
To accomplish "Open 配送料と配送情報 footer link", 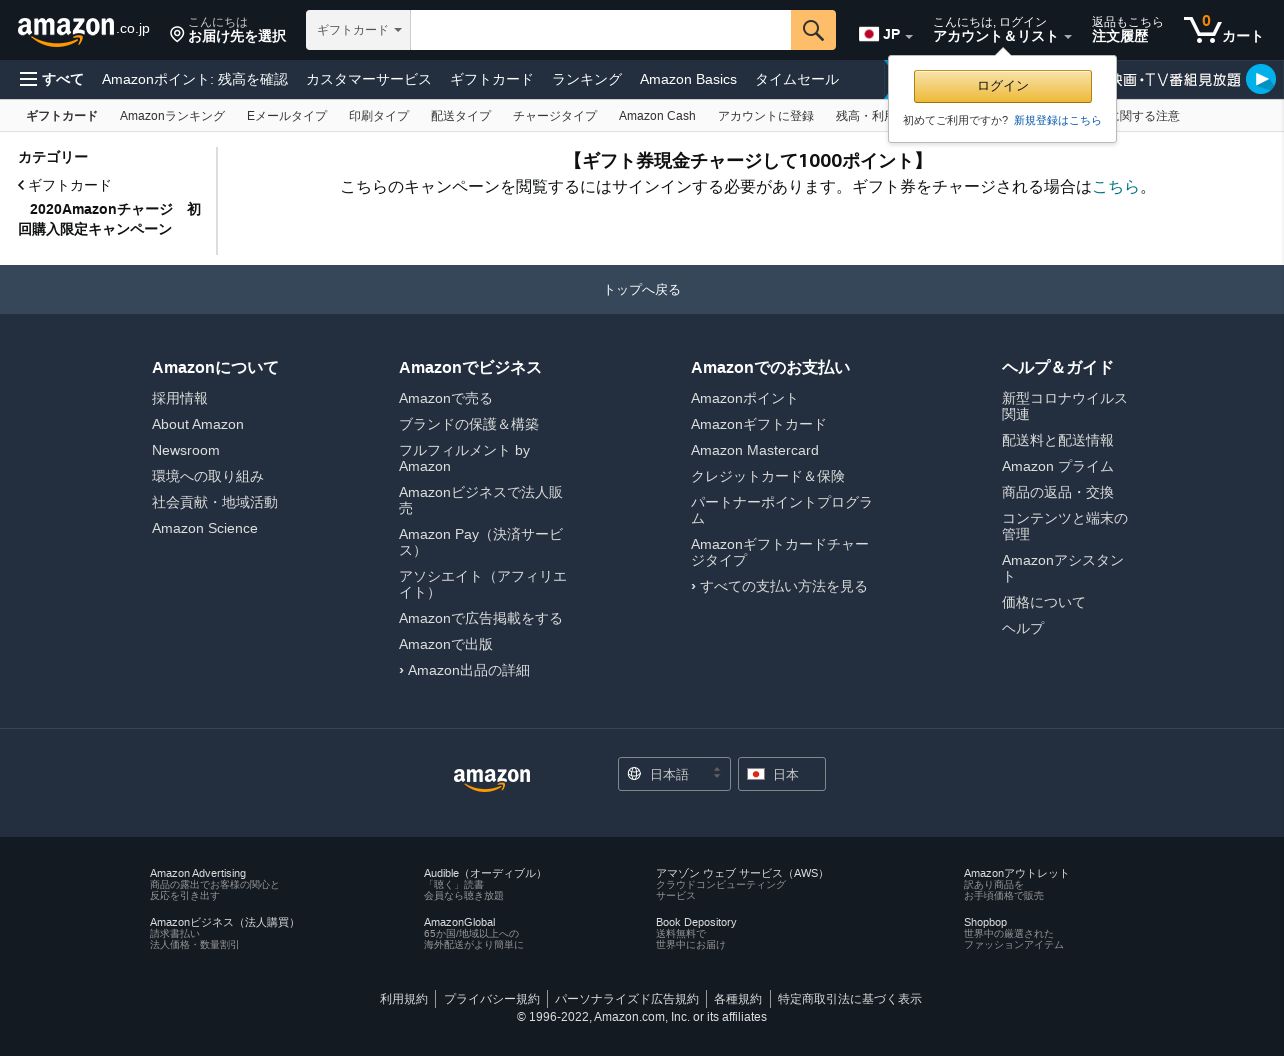I will [x=1058, y=440].
